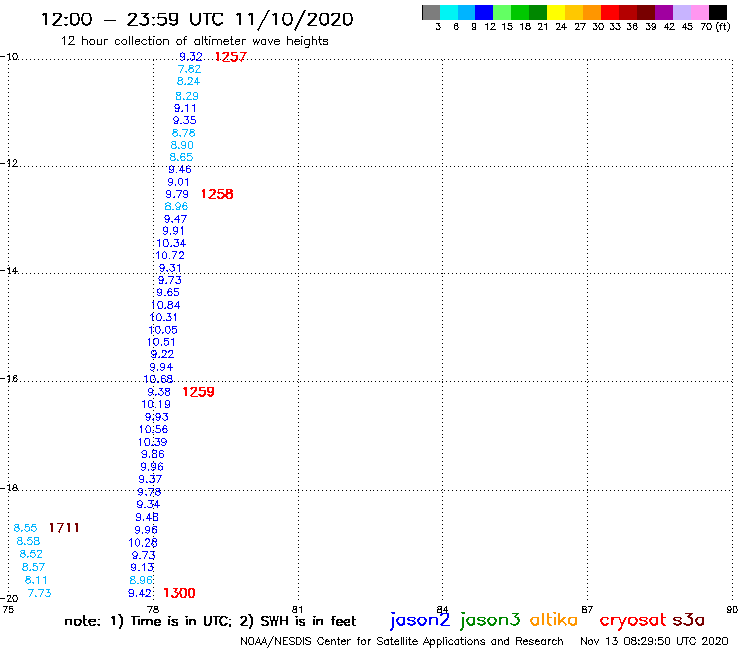This screenshot has height=650, width=740.
Task: Click the red time stamp 1257
Action: pyautogui.click(x=230, y=57)
